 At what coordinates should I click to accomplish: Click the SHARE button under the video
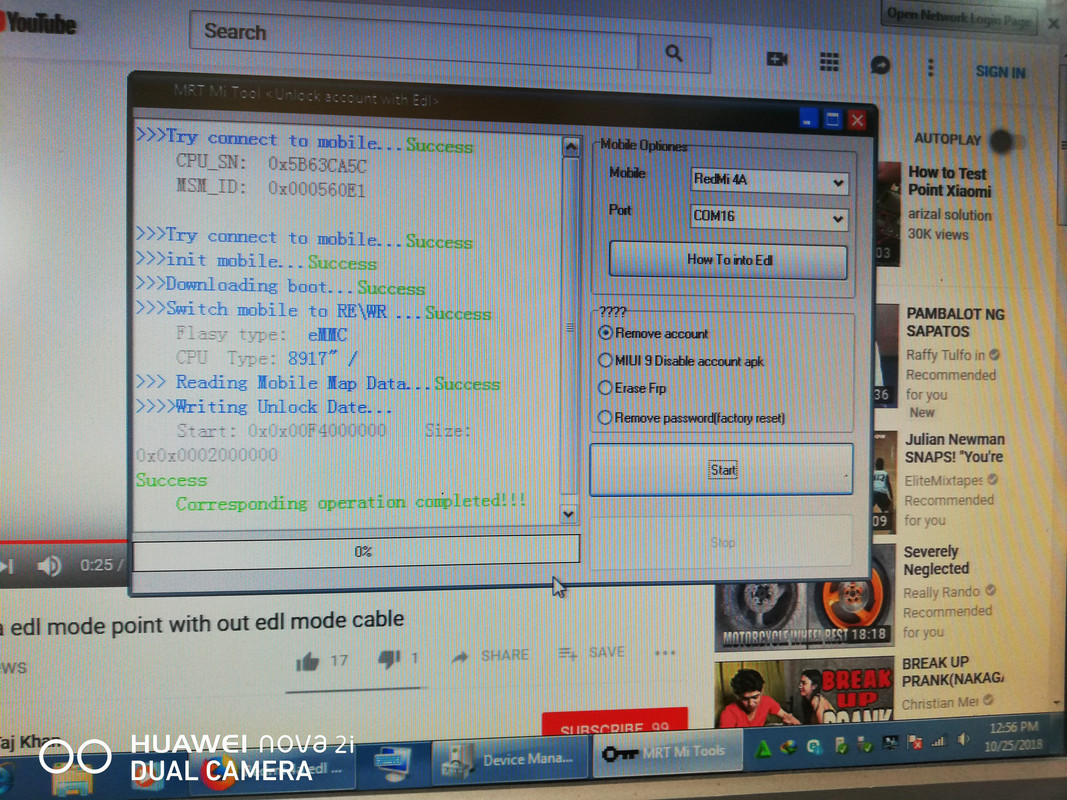[491, 656]
